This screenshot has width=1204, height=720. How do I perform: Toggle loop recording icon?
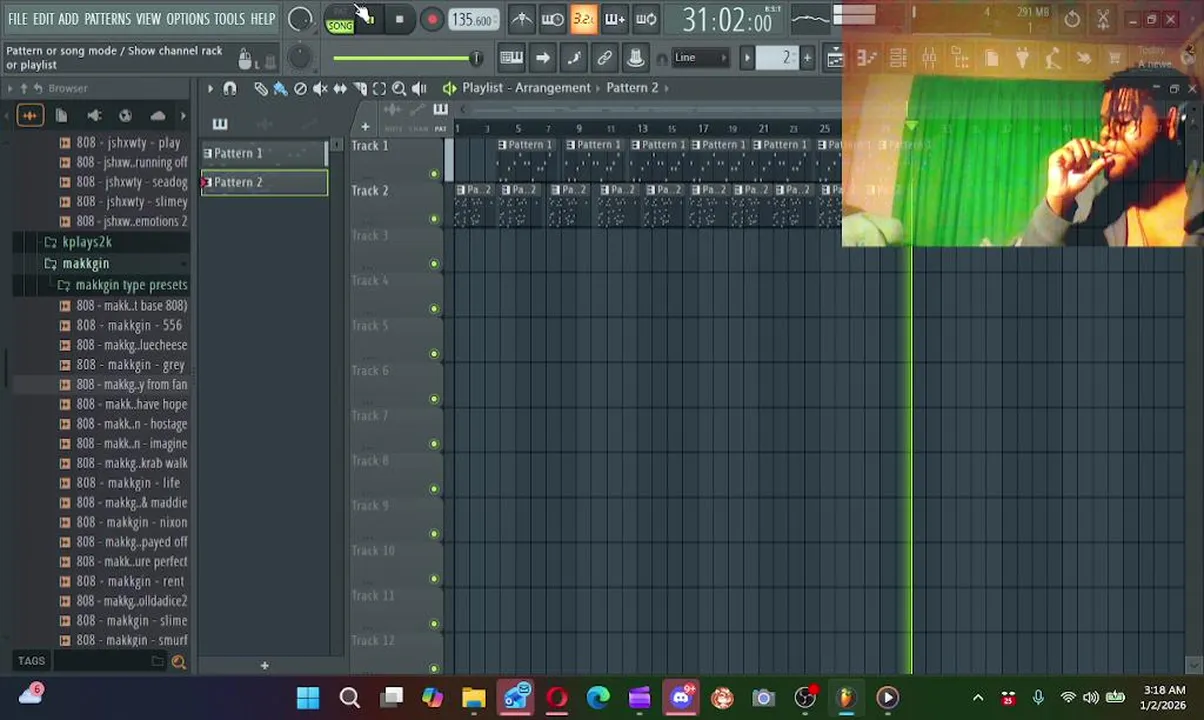pos(646,19)
